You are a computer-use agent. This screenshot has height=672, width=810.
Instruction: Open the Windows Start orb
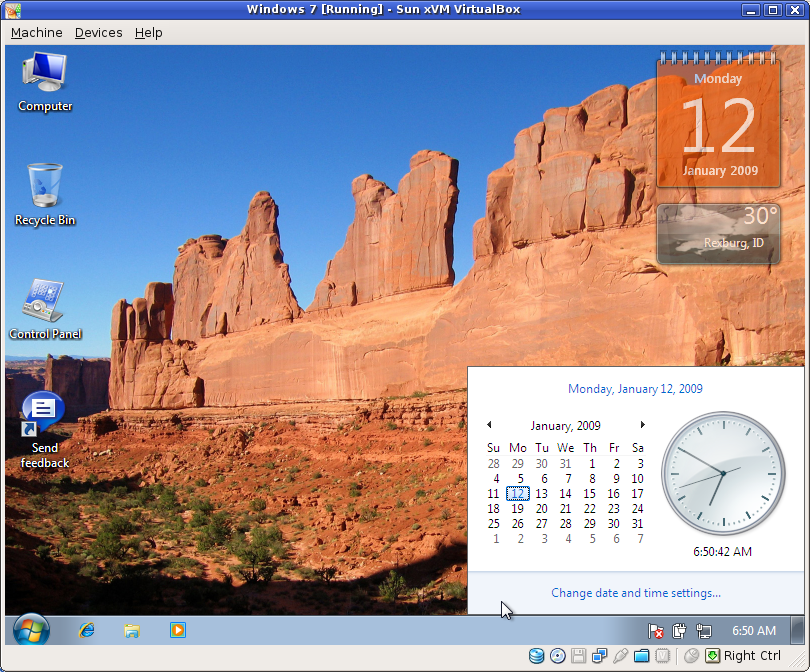(31, 630)
